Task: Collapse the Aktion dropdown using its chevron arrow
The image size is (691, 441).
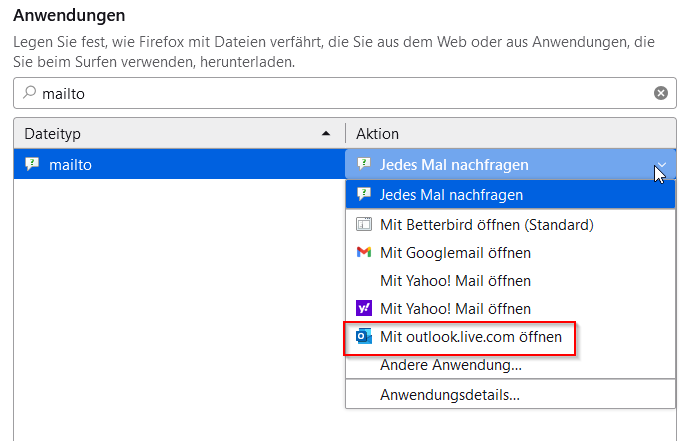Action: 661,165
